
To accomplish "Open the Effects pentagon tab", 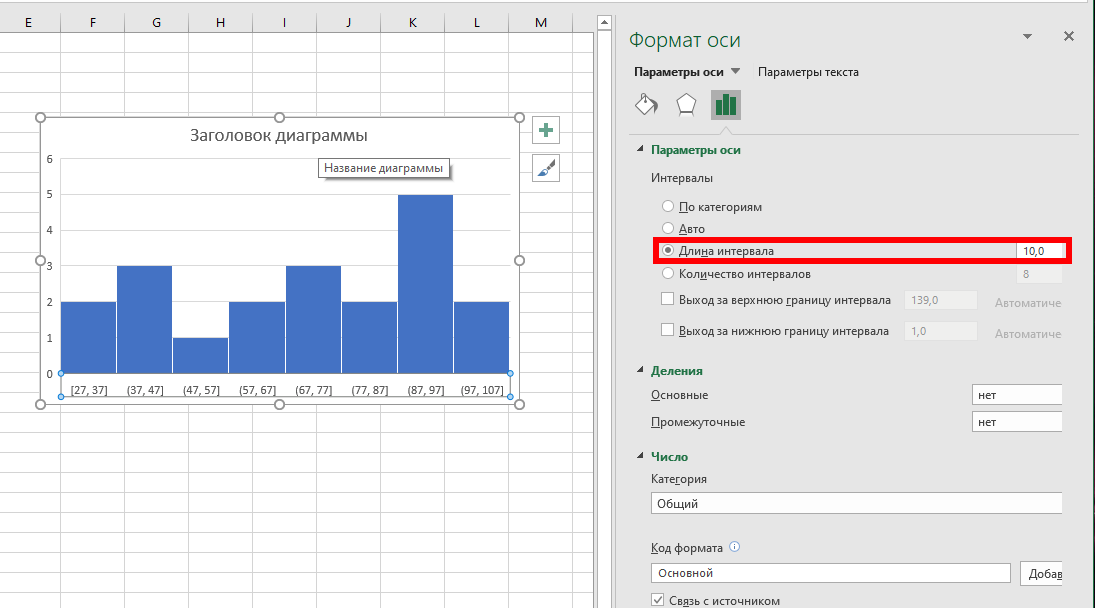I will pos(686,104).
